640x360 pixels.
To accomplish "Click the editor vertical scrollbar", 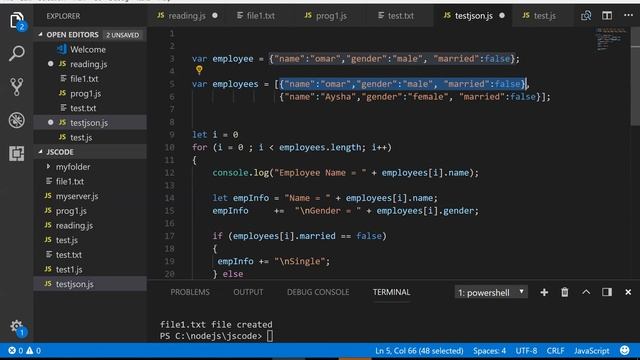I will (636, 78).
